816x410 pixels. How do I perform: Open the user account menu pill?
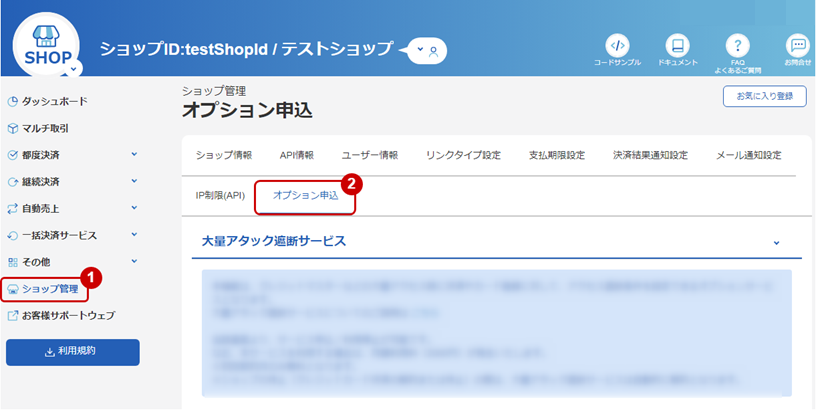[x=427, y=51]
